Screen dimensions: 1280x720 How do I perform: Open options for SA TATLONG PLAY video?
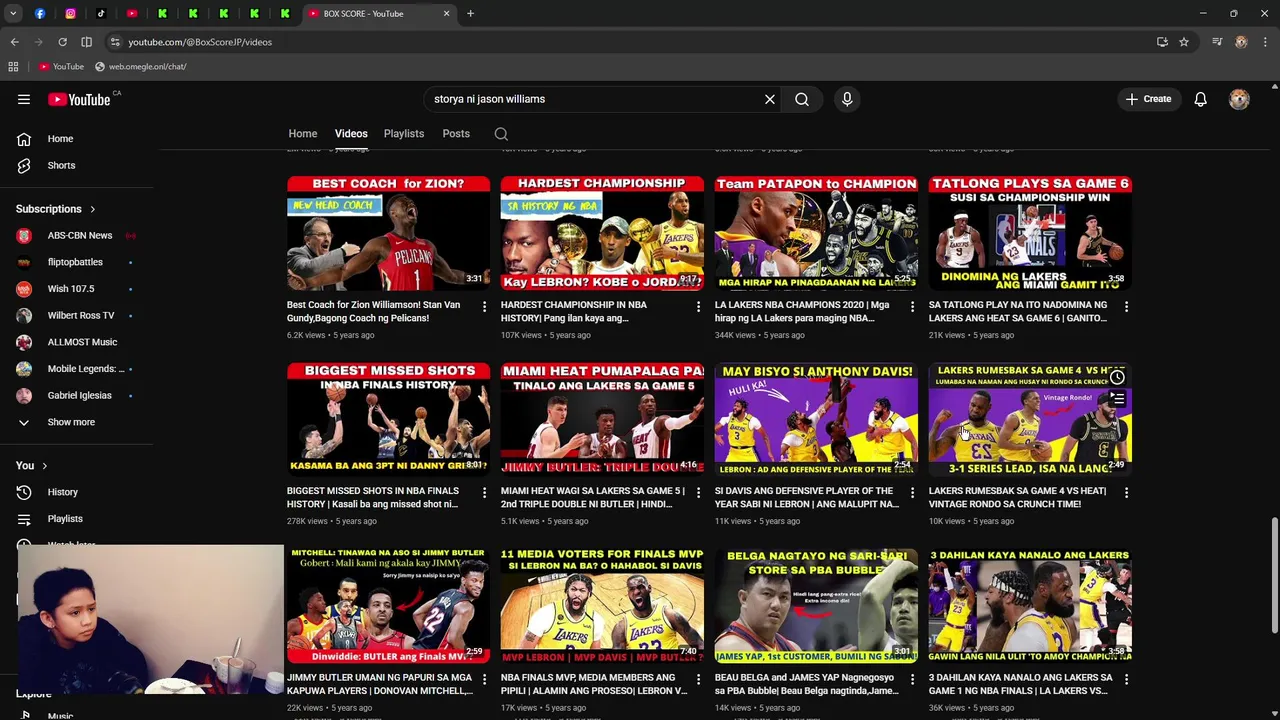pos(1126,306)
